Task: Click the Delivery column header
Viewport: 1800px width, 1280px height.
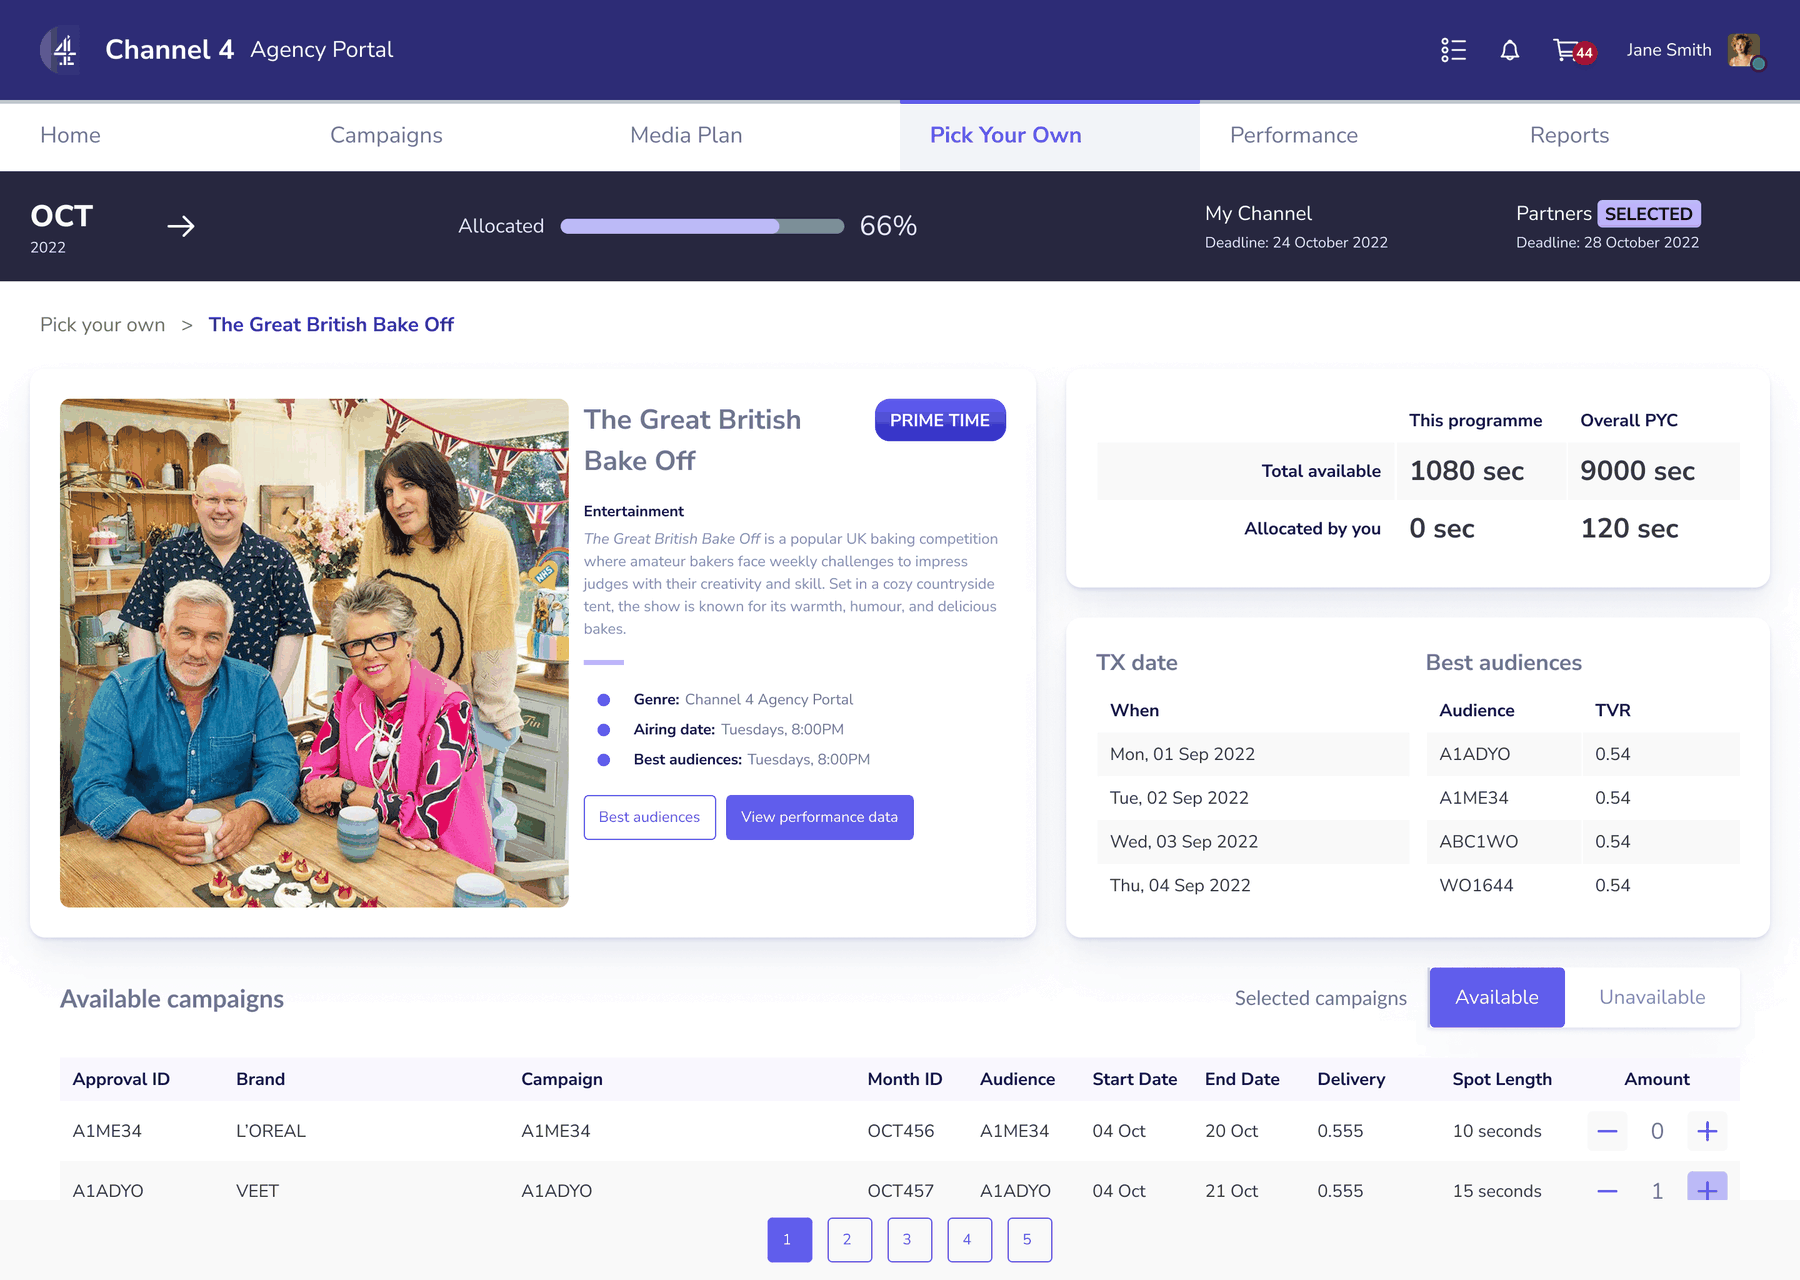Action: click(1351, 1079)
